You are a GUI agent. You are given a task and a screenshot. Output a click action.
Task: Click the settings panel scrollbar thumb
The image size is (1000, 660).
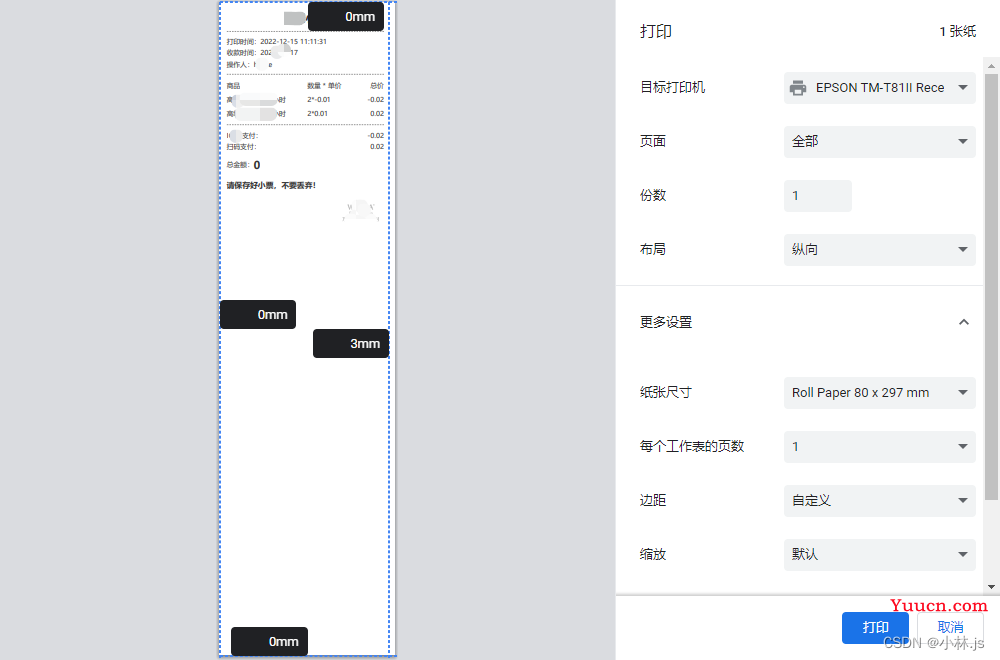click(991, 286)
